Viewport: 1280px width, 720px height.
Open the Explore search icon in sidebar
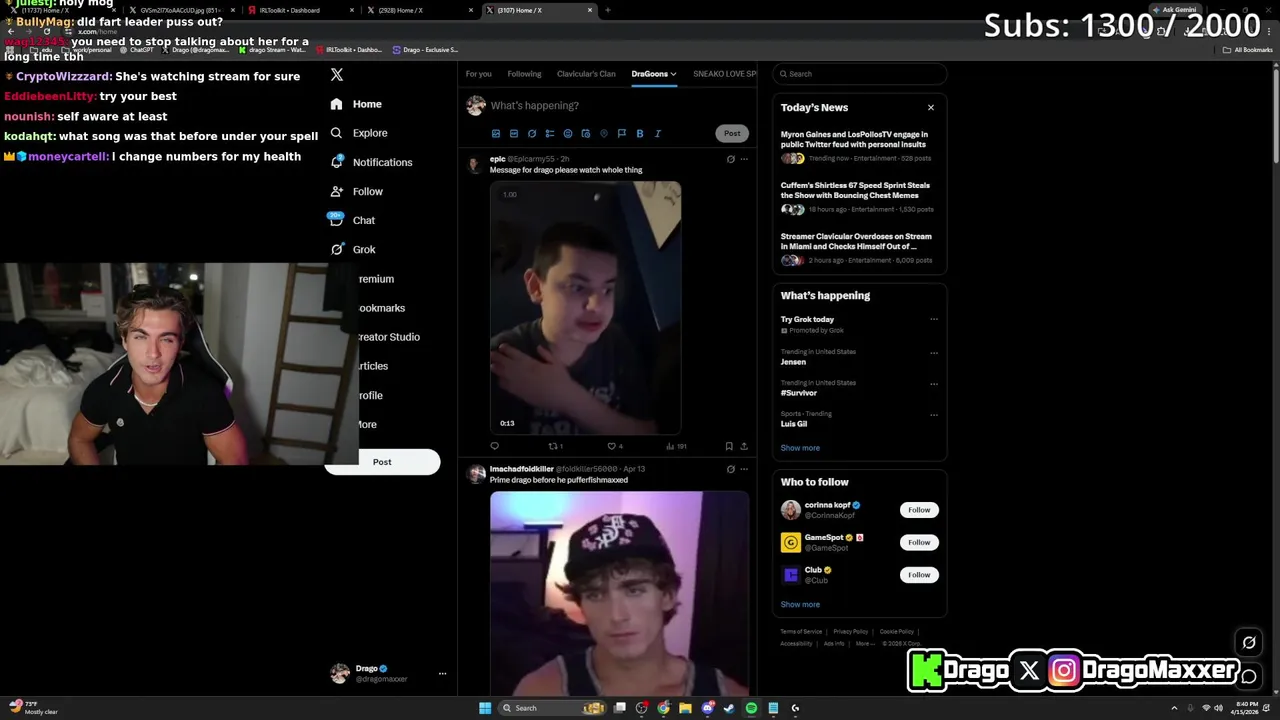coord(336,133)
